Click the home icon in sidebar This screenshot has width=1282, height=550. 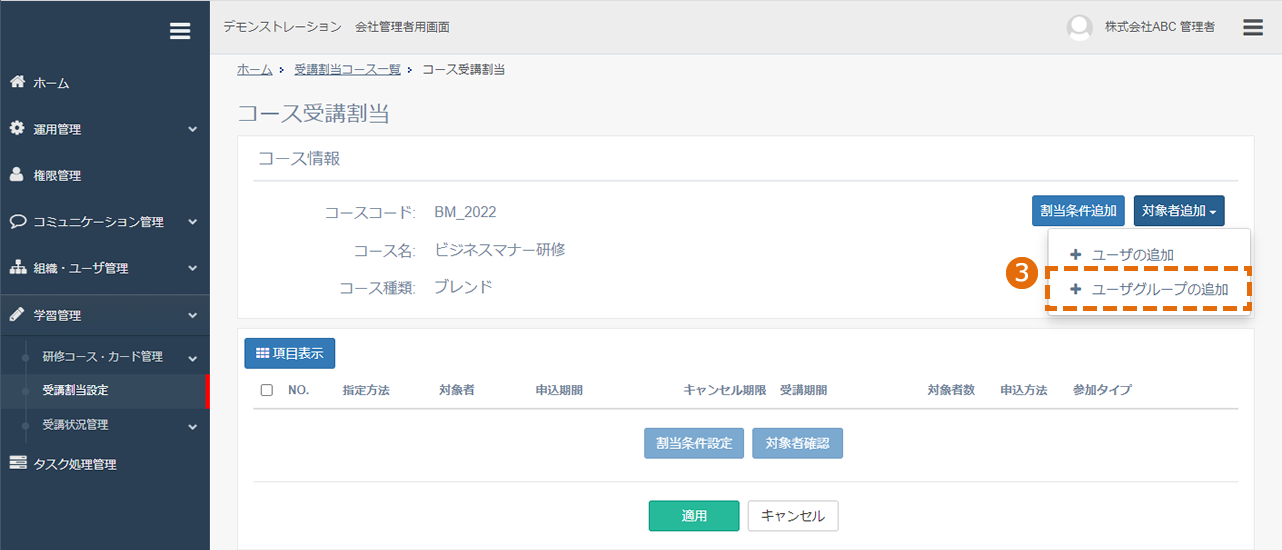pyautogui.click(x=17, y=82)
